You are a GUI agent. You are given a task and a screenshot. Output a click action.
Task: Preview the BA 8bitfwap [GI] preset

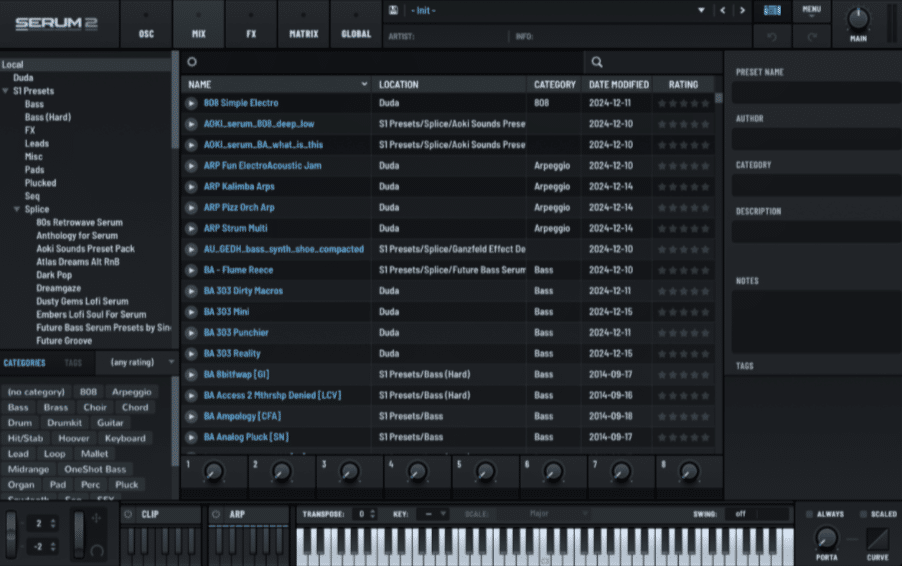click(x=191, y=375)
